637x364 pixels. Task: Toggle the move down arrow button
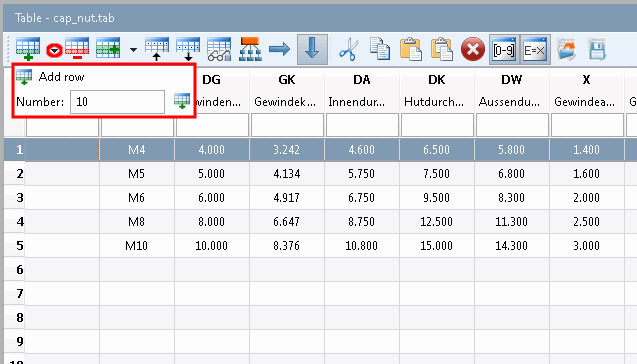coord(312,49)
